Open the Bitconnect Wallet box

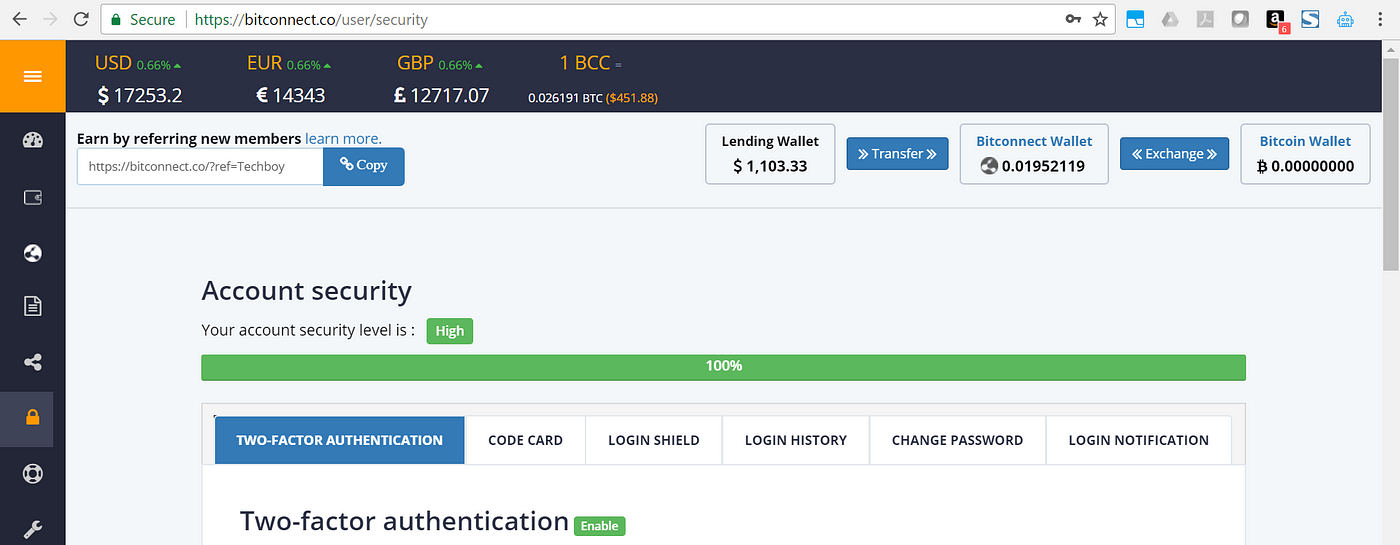click(1034, 154)
